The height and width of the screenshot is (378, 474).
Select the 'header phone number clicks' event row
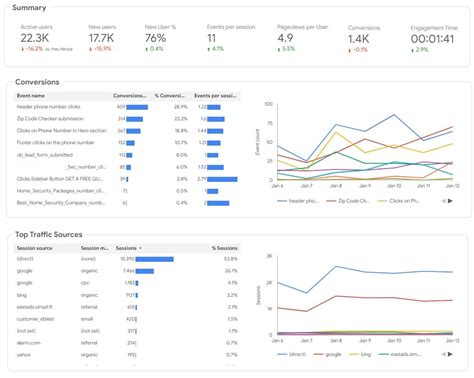pyautogui.click(x=127, y=107)
